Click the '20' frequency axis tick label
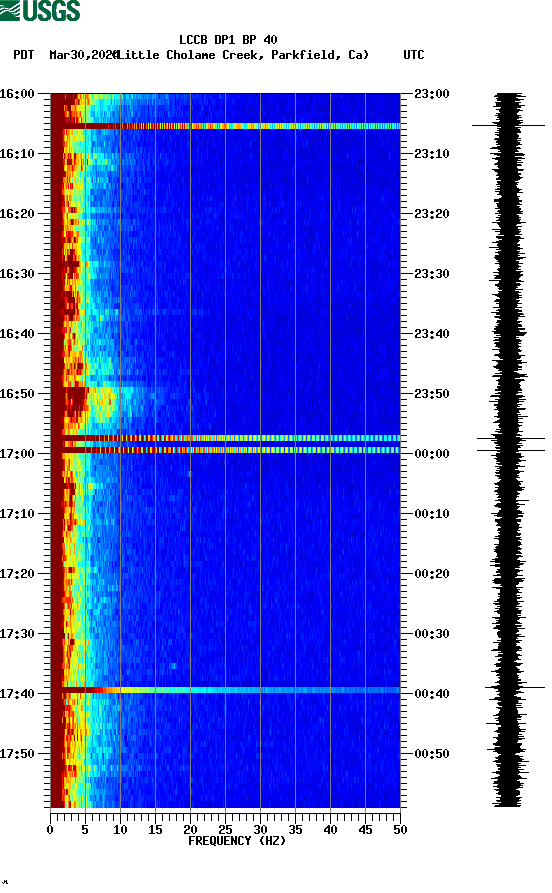The image size is (552, 893). click(x=190, y=830)
